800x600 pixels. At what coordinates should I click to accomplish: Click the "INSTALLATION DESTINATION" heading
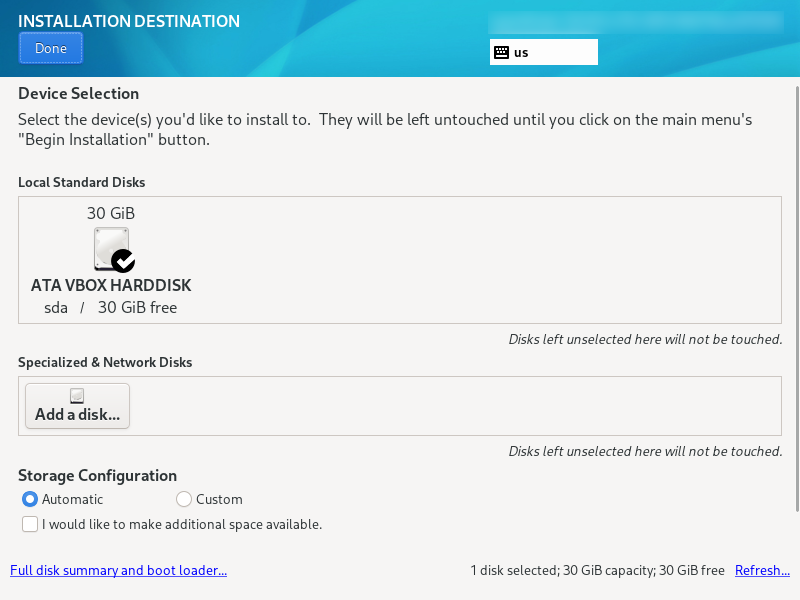(x=129, y=21)
